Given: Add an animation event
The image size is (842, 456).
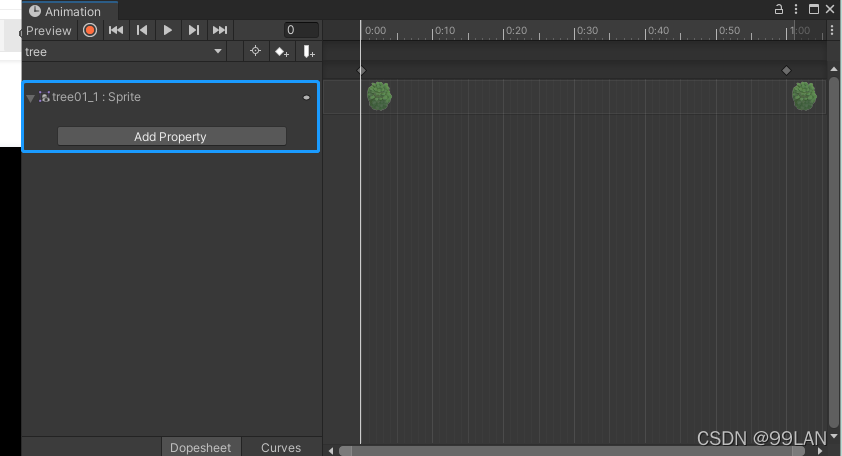Looking at the screenshot, I should (309, 52).
